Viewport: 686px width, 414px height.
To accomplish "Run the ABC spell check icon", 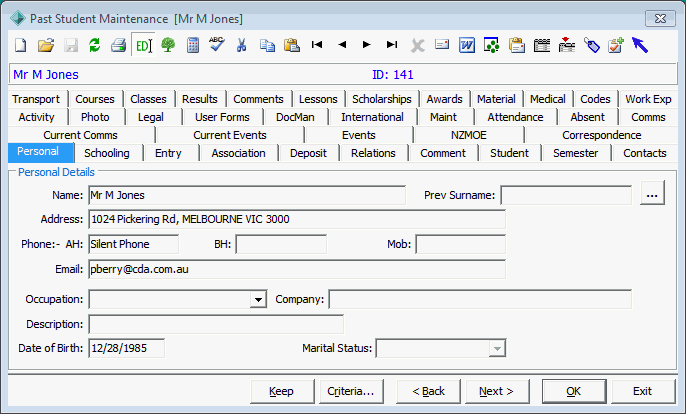I will click(x=217, y=44).
